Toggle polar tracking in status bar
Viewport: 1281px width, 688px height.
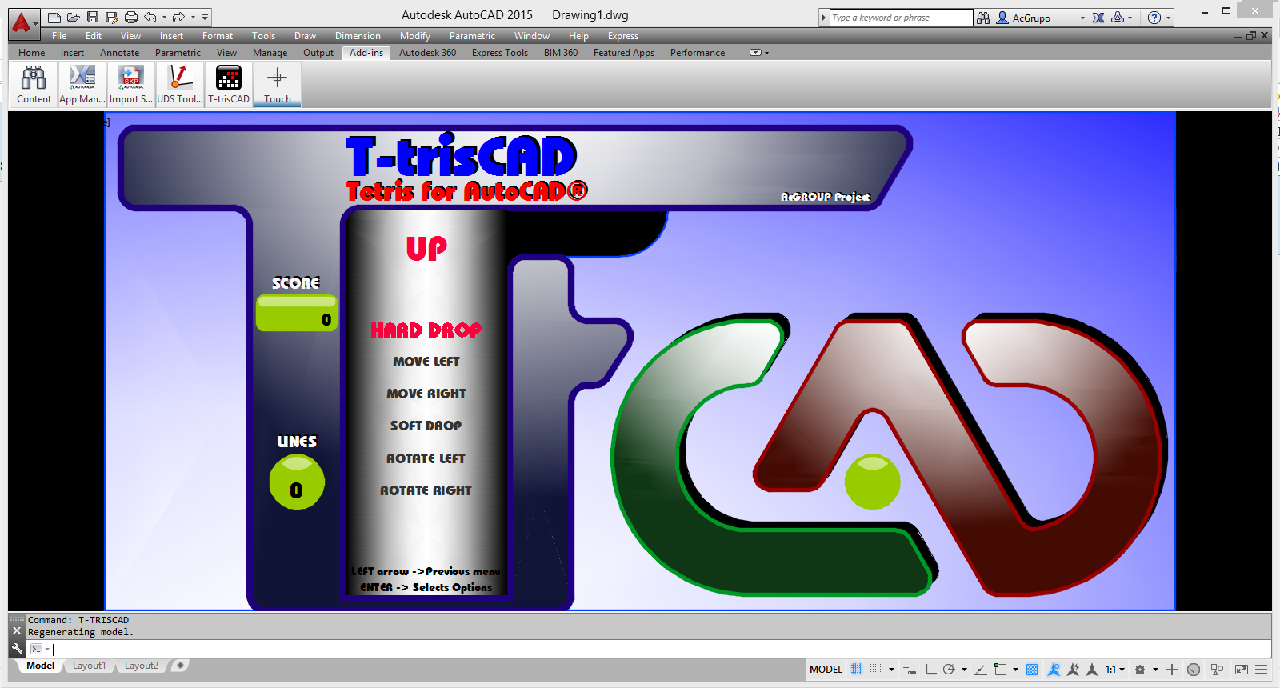pyautogui.click(x=949, y=669)
